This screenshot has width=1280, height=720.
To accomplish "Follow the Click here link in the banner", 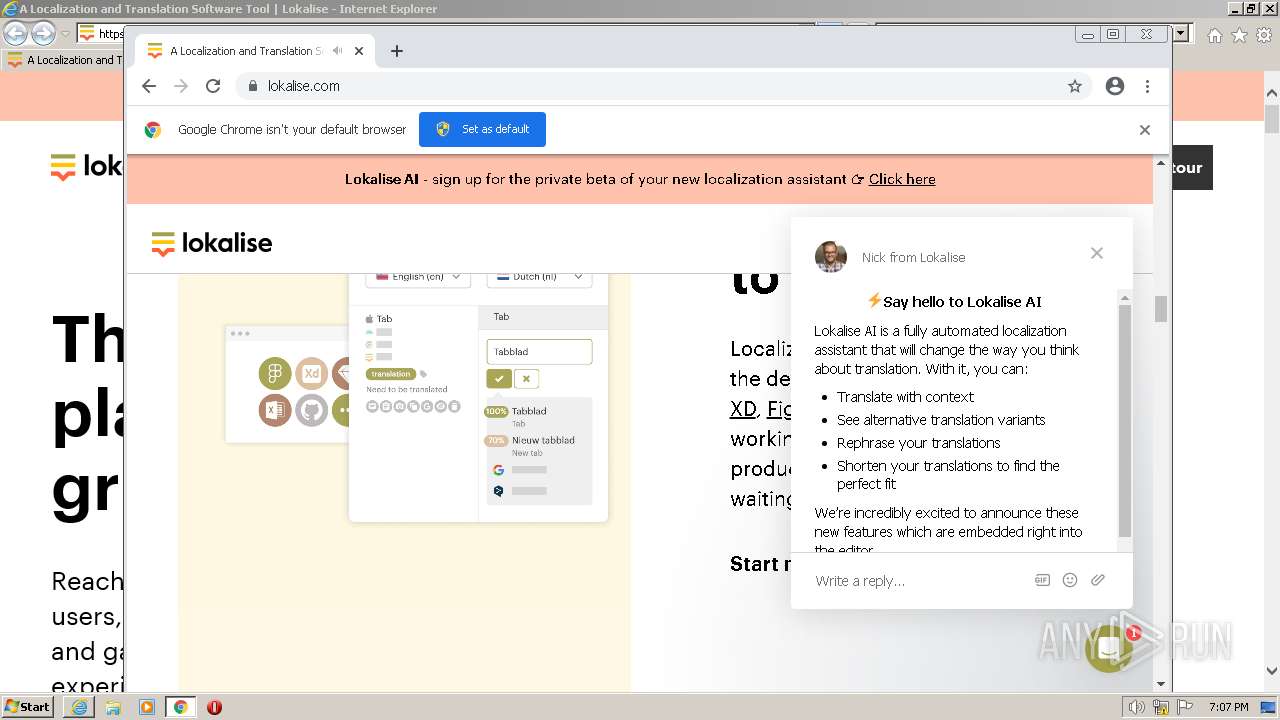I will tap(902, 179).
